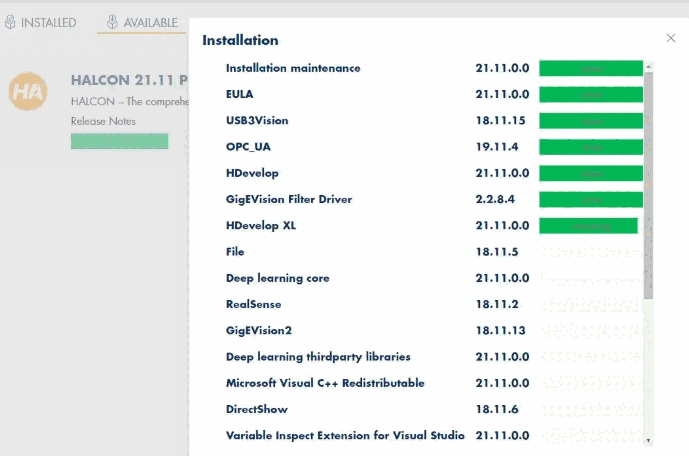Select the 'USB3Vision' entry

pyautogui.click(x=257, y=120)
